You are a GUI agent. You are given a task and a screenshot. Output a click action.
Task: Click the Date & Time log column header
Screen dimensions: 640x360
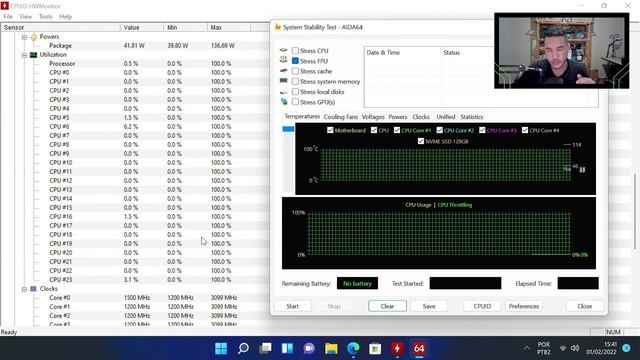(x=403, y=53)
